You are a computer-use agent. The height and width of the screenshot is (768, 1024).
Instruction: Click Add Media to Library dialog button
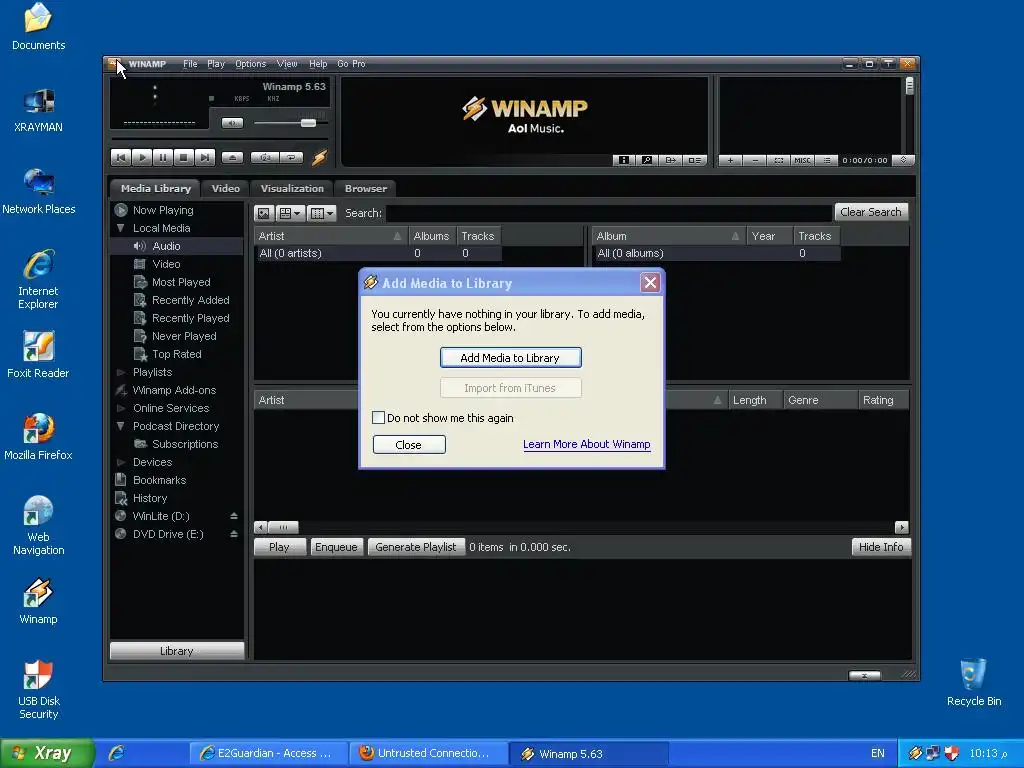click(x=511, y=358)
